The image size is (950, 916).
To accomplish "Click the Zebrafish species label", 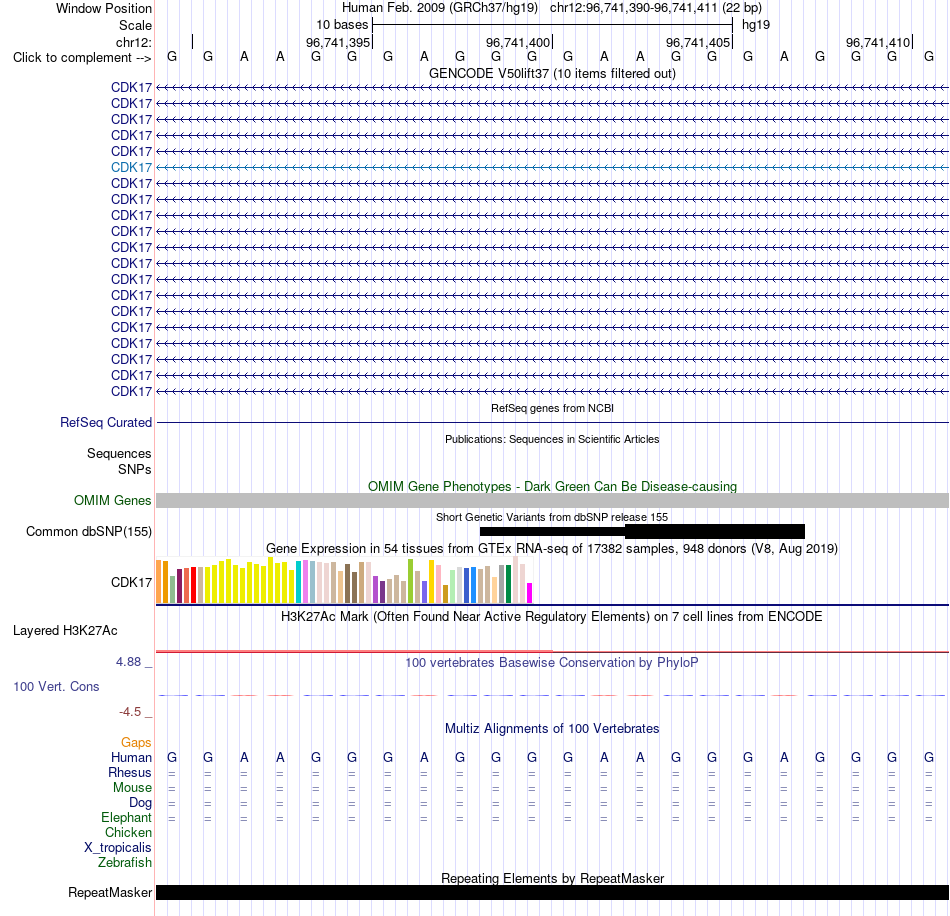I will click(125, 862).
